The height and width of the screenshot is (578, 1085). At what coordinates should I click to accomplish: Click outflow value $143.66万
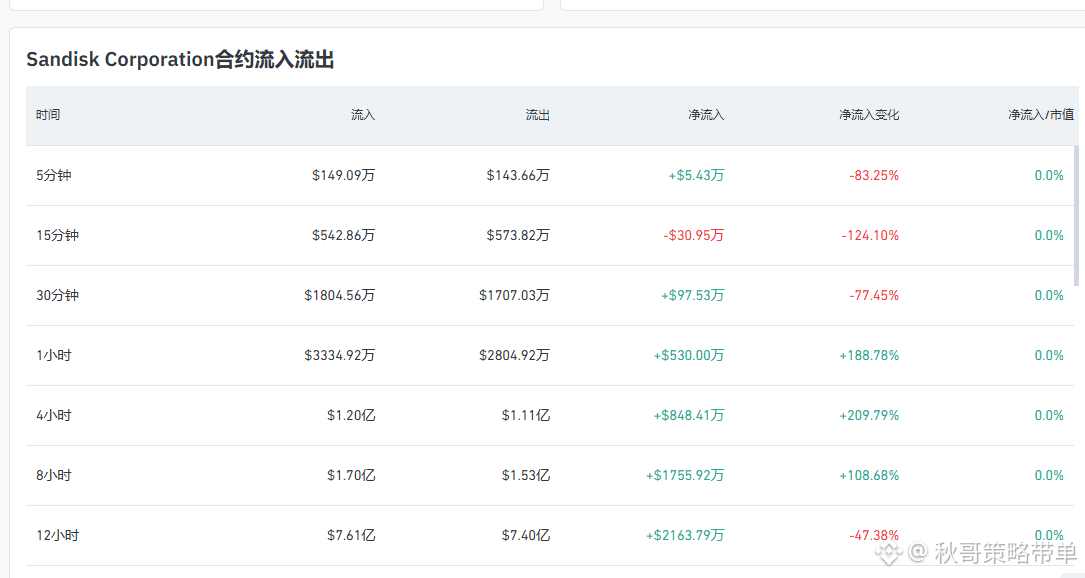coord(518,175)
